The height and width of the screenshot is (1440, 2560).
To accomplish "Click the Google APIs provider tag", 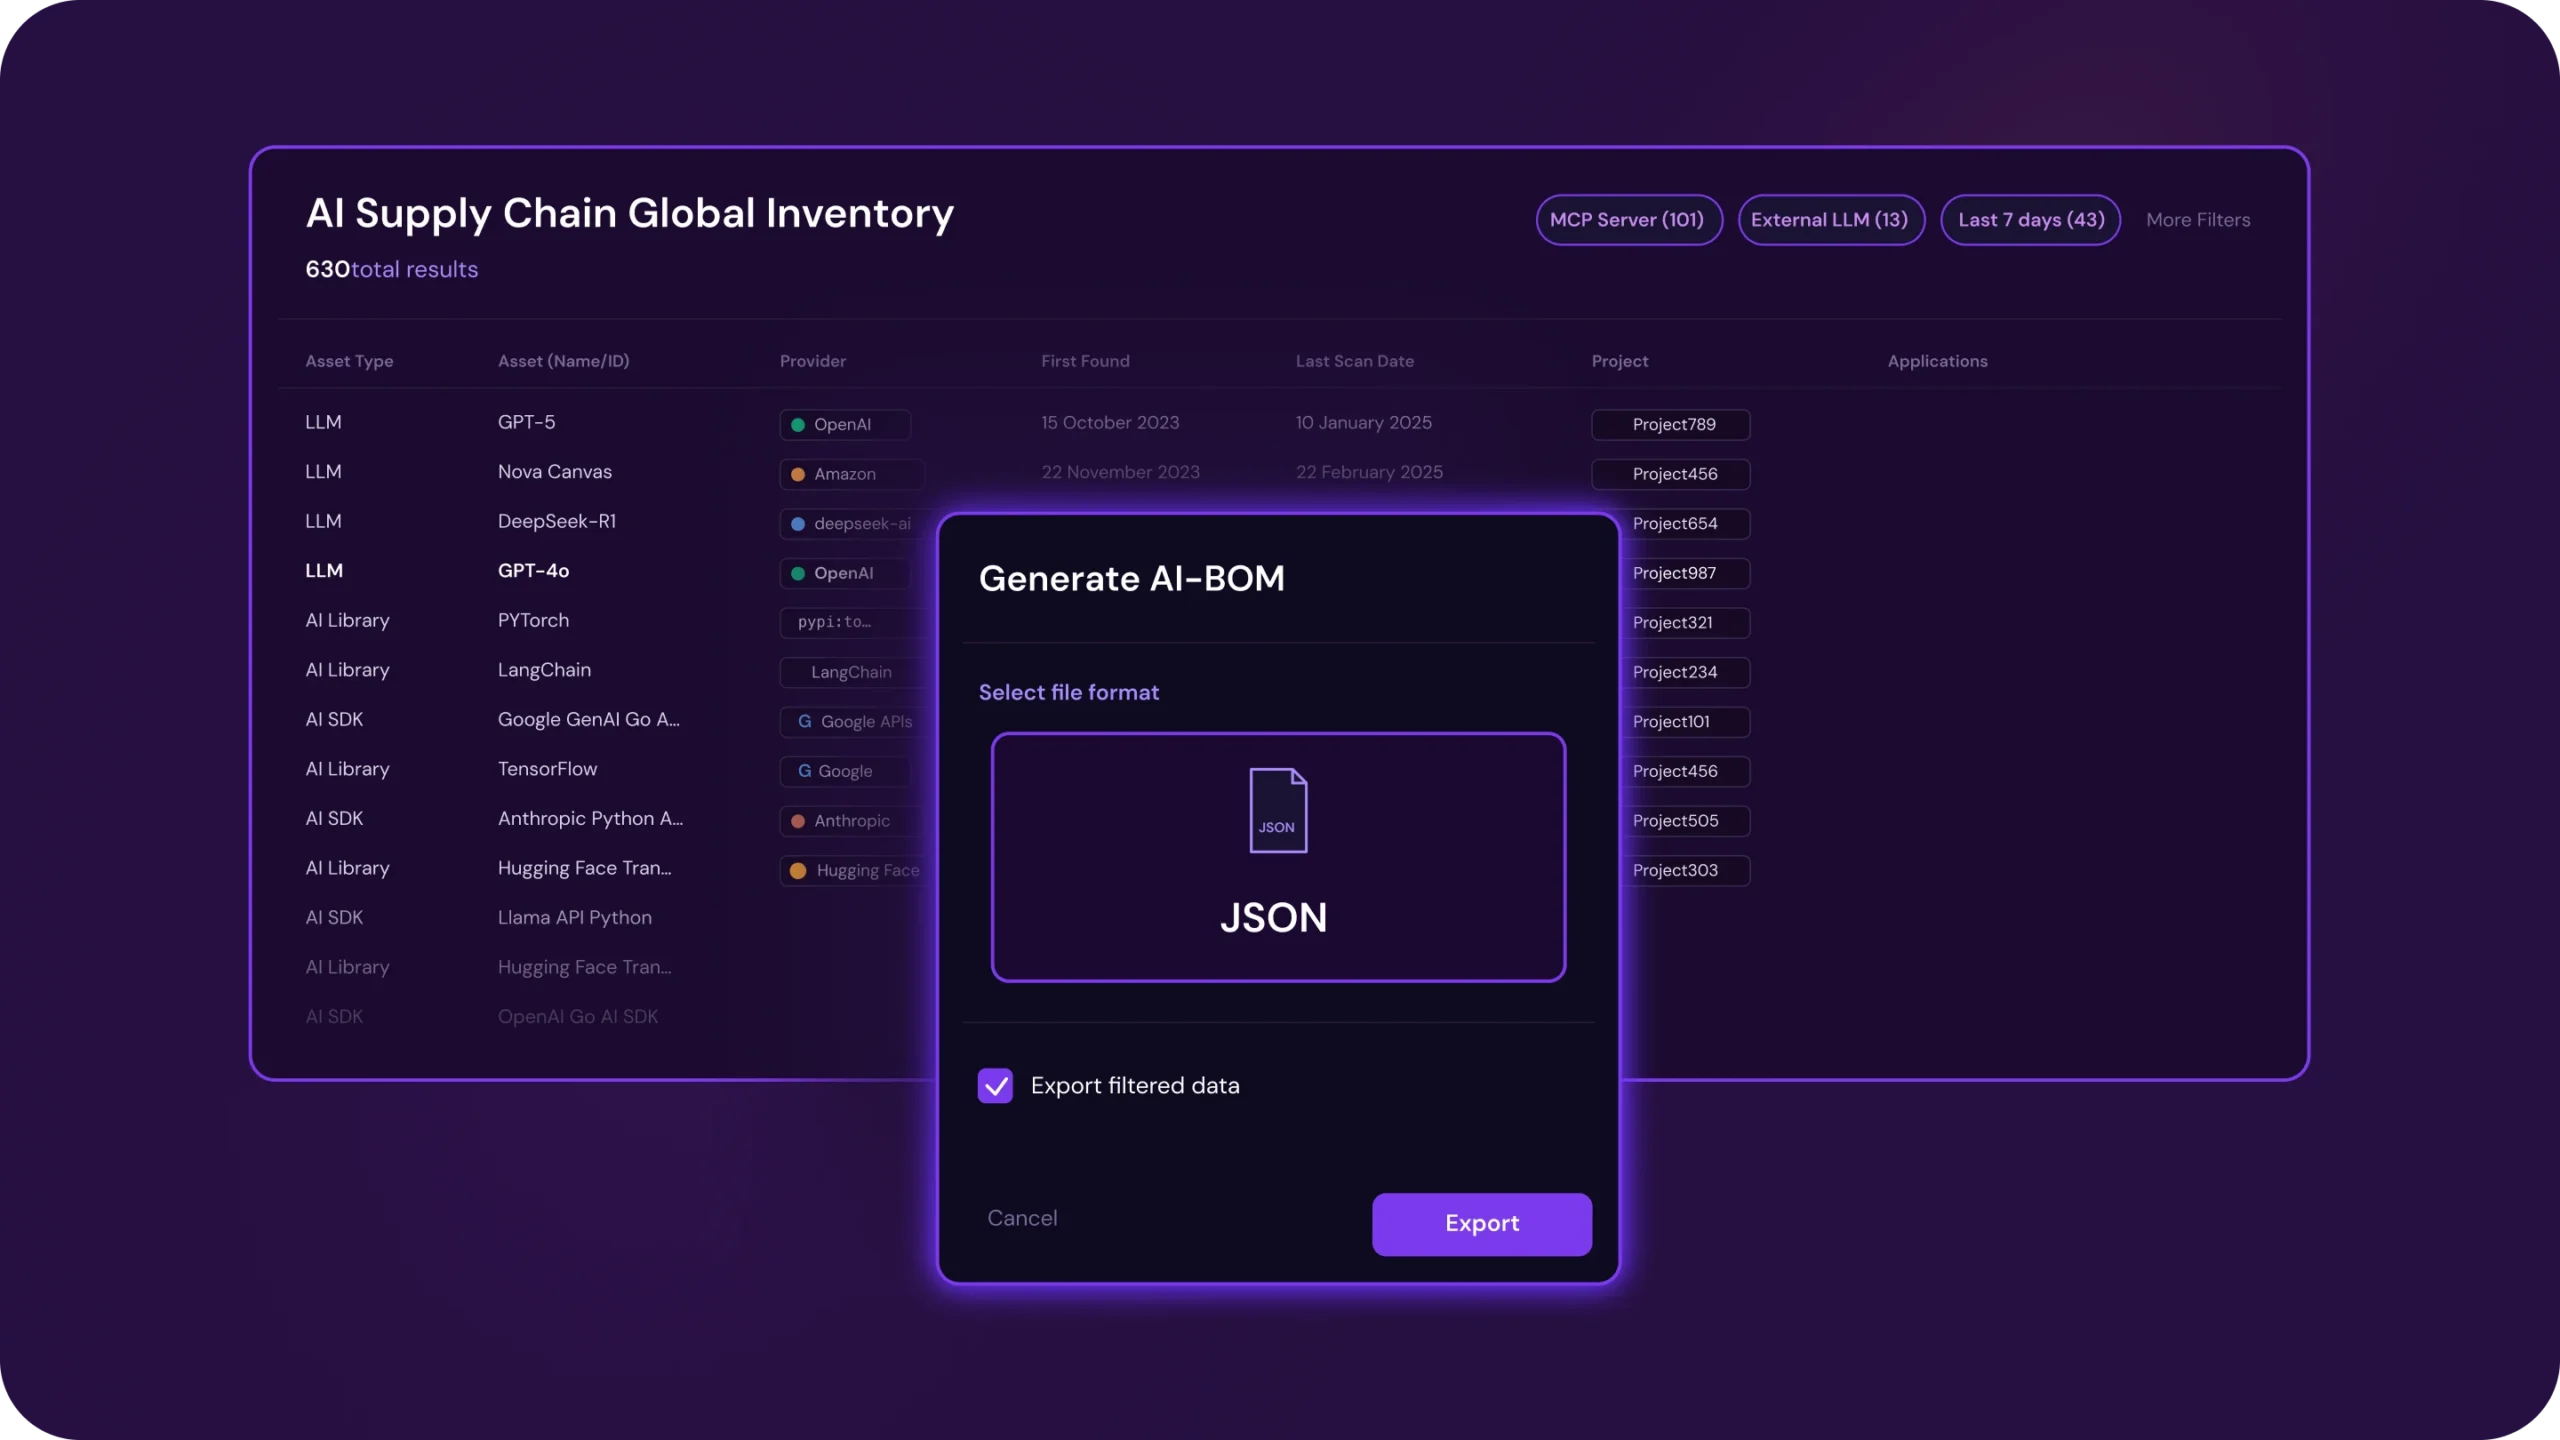I will (x=855, y=721).
